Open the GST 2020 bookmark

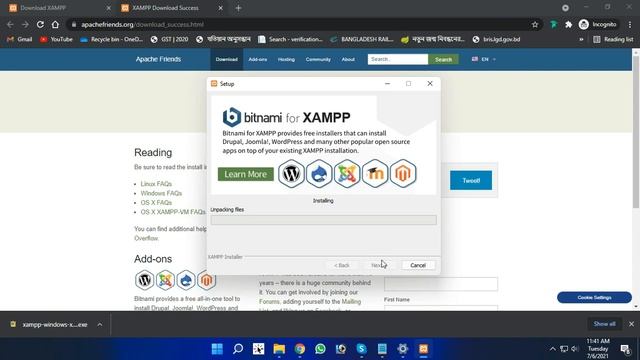[169, 40]
